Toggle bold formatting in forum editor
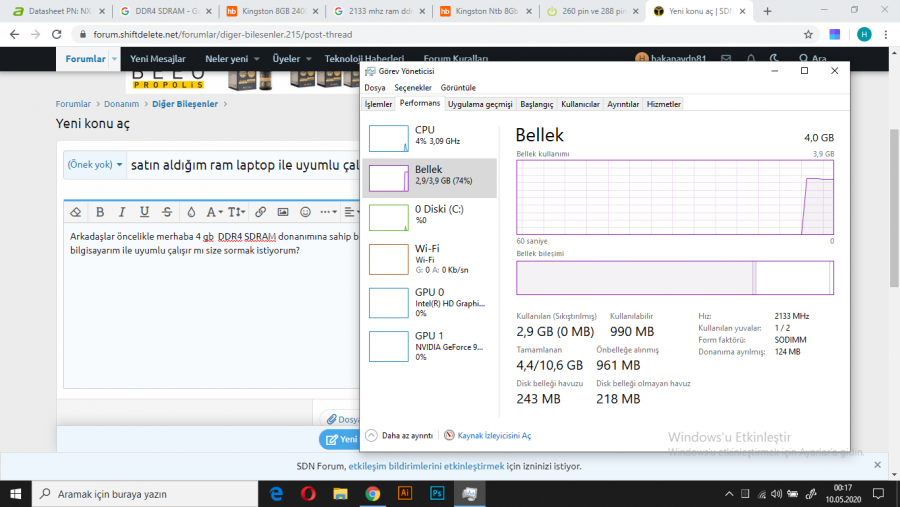900x507 pixels. click(x=100, y=212)
